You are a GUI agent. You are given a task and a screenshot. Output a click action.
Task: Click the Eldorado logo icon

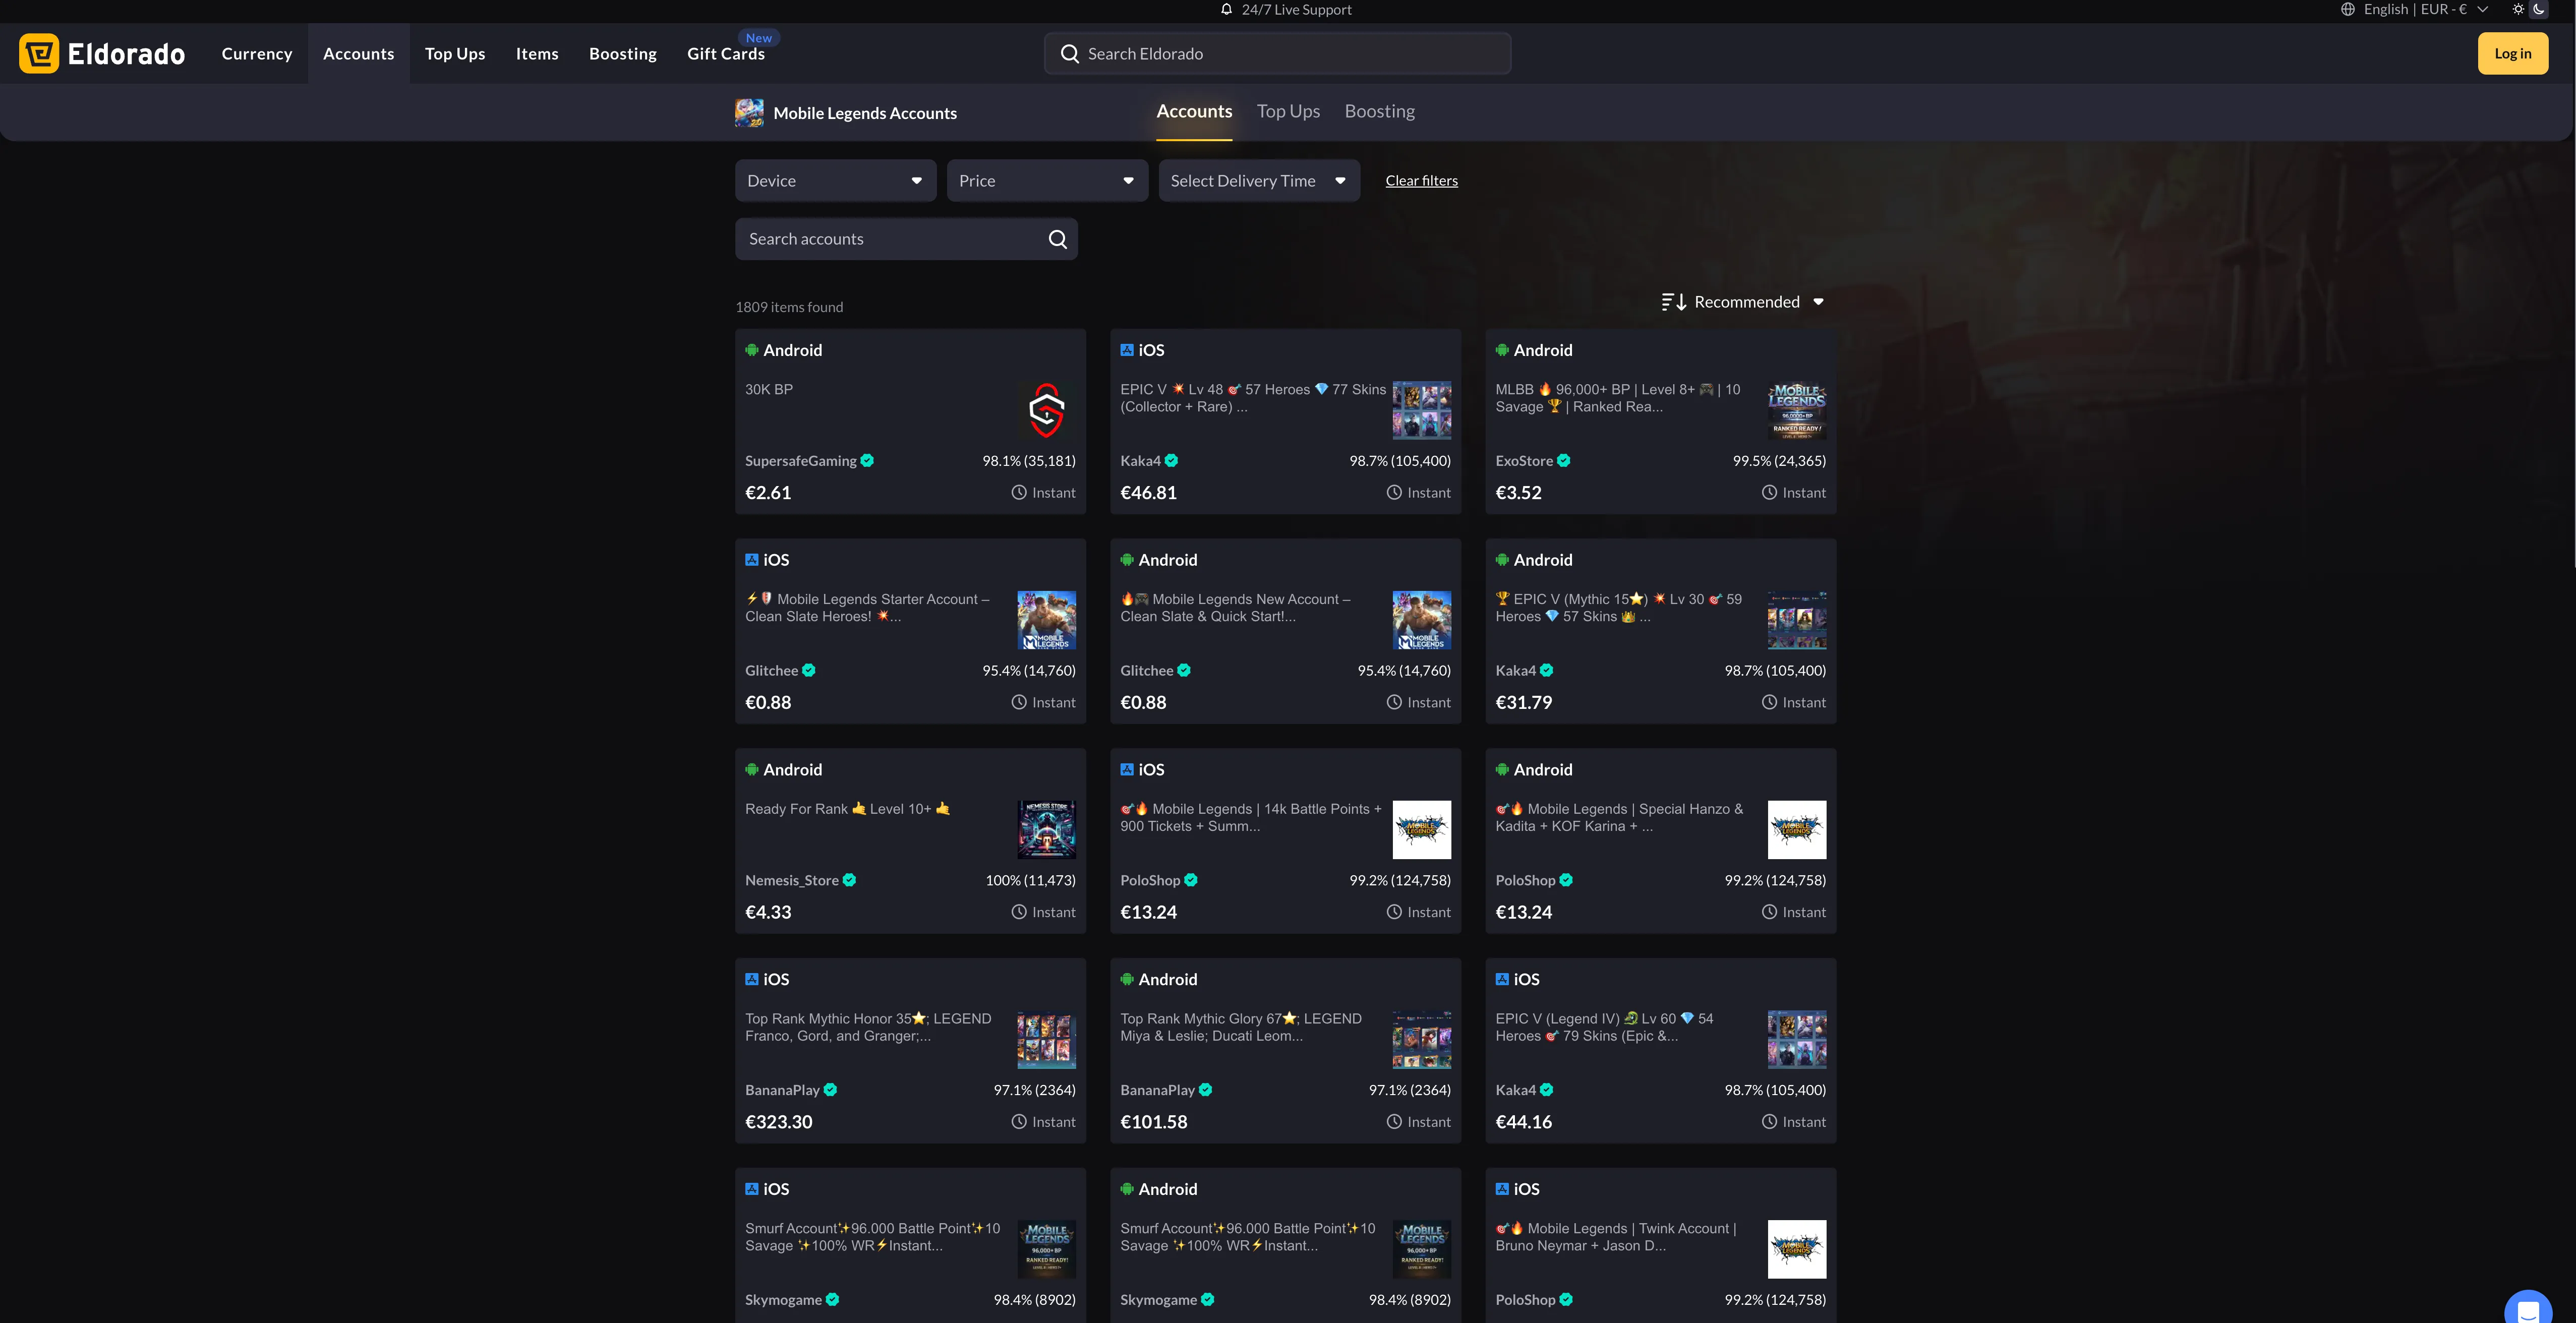coord(39,54)
